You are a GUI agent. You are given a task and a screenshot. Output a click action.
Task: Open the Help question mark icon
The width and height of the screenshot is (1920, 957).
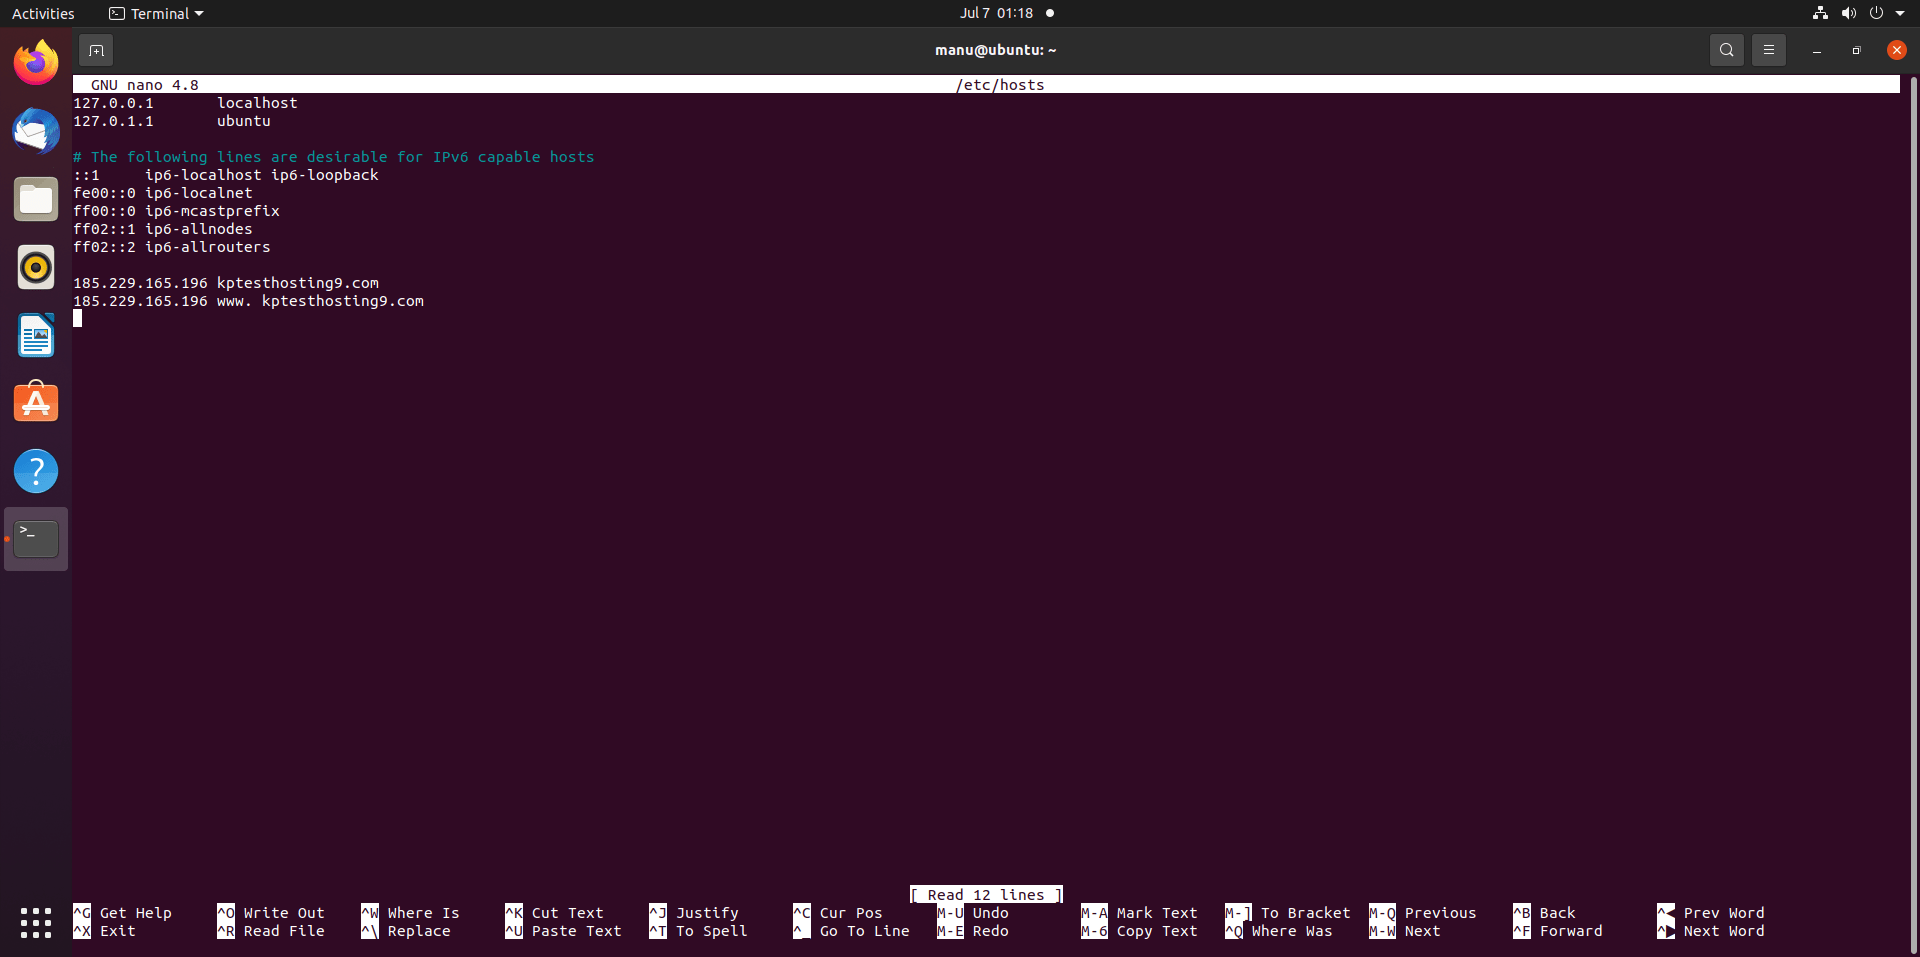pos(36,471)
